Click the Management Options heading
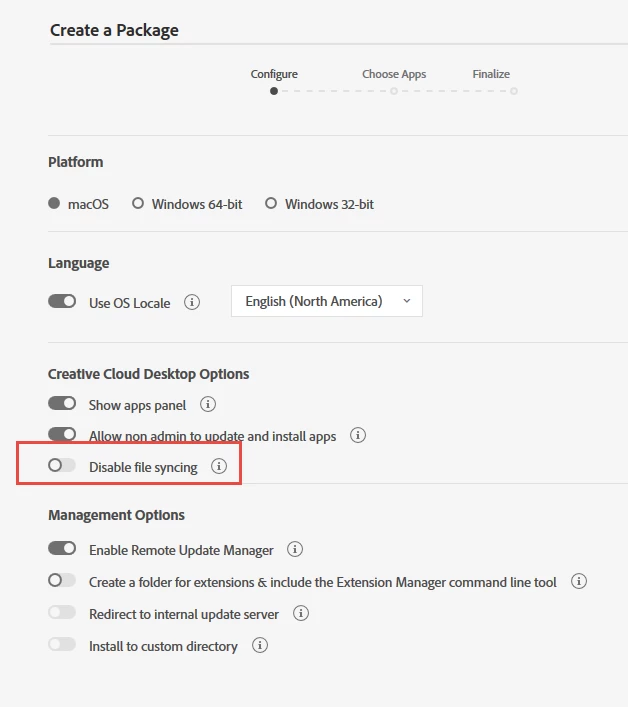The width and height of the screenshot is (628, 707). tap(116, 515)
